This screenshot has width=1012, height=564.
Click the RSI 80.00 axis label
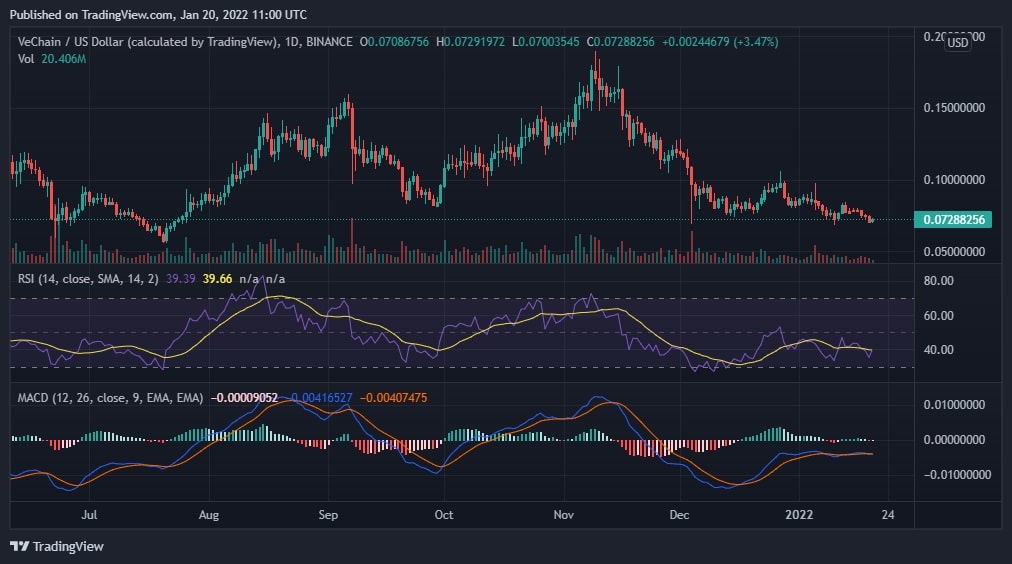[938, 281]
